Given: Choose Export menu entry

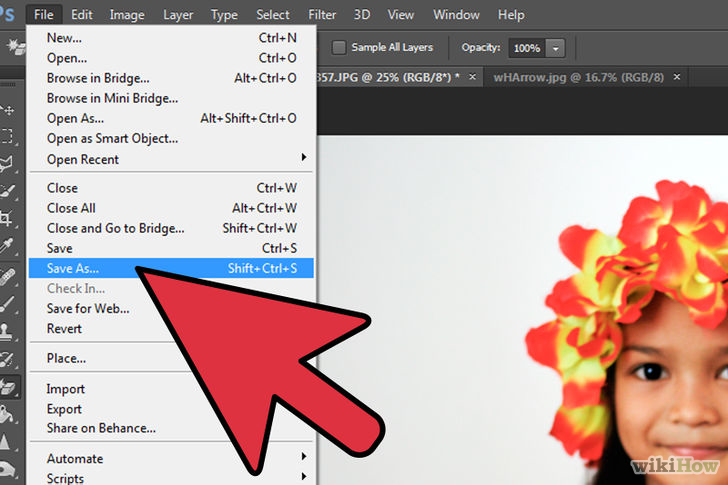Looking at the screenshot, I should point(65,409).
